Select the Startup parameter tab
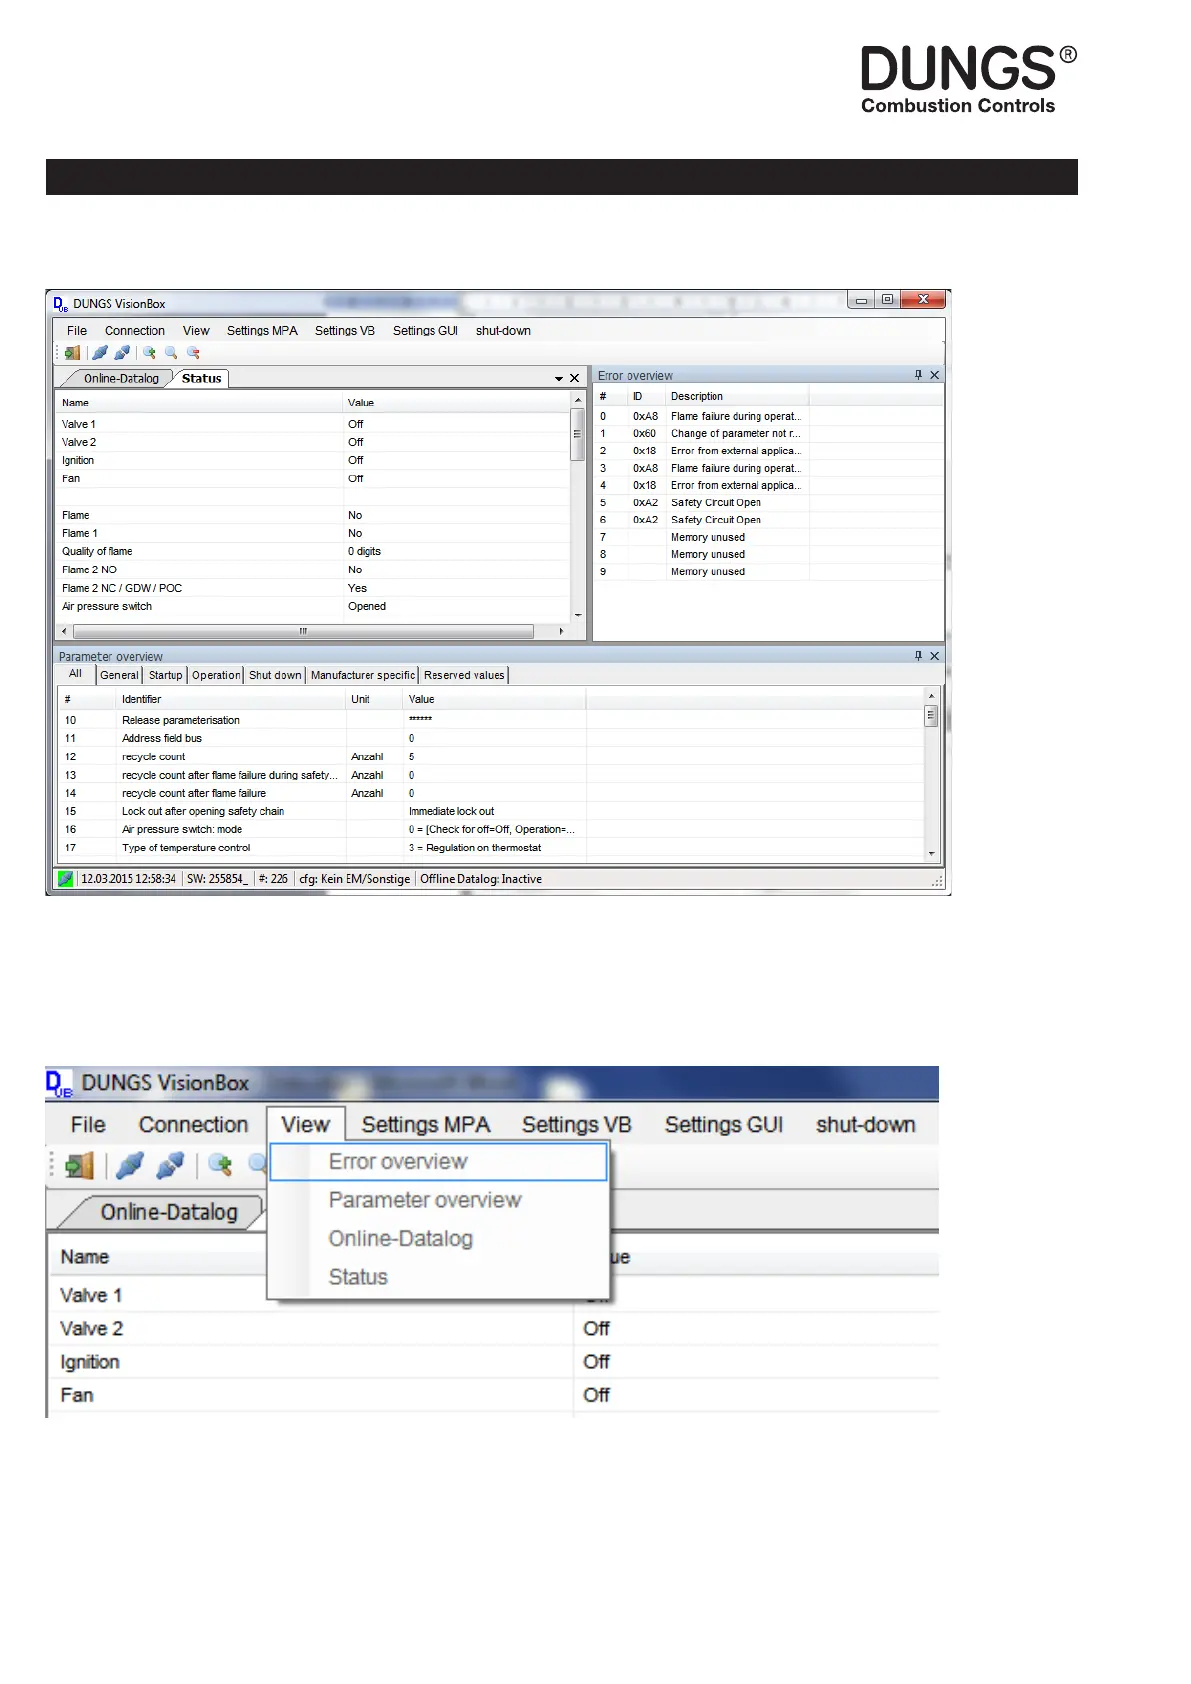Viewport: 1191px width, 1684px height. (x=166, y=675)
